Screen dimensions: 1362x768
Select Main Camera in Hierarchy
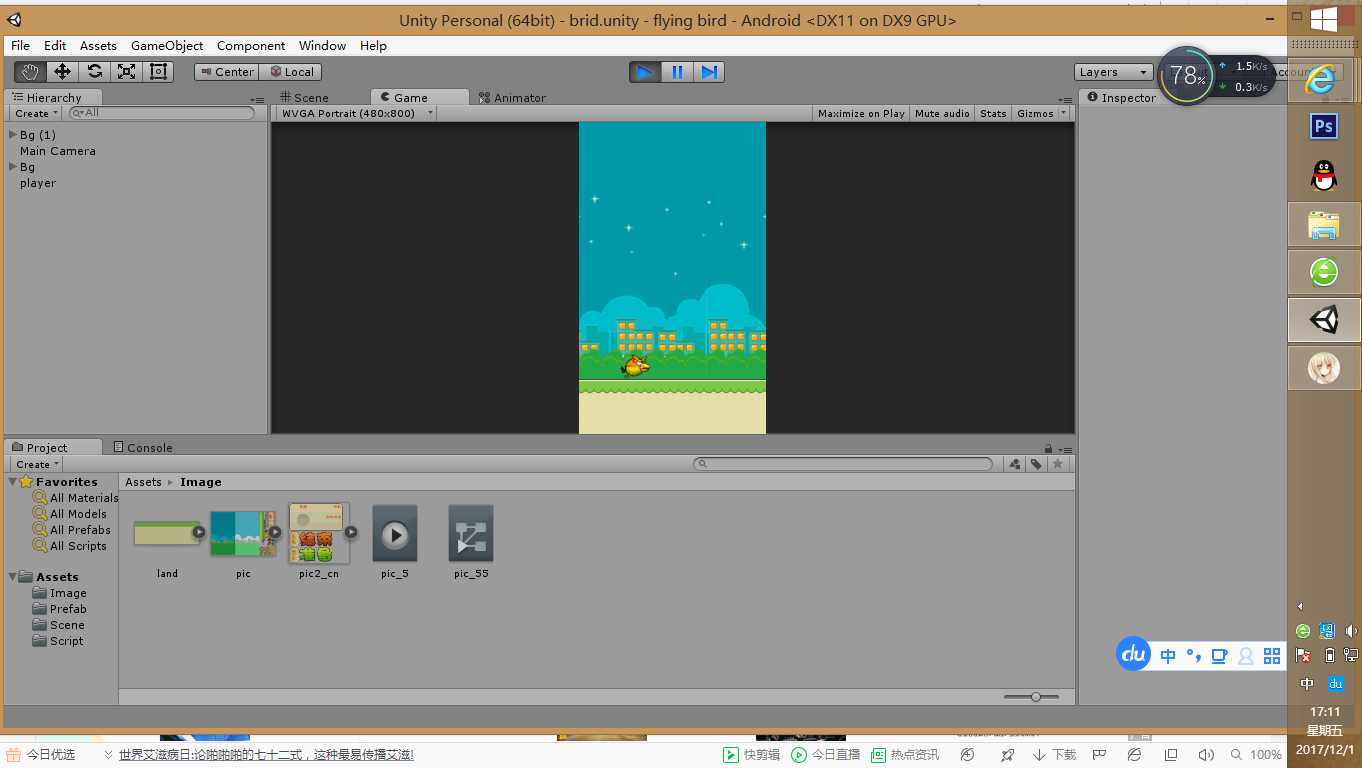58,151
